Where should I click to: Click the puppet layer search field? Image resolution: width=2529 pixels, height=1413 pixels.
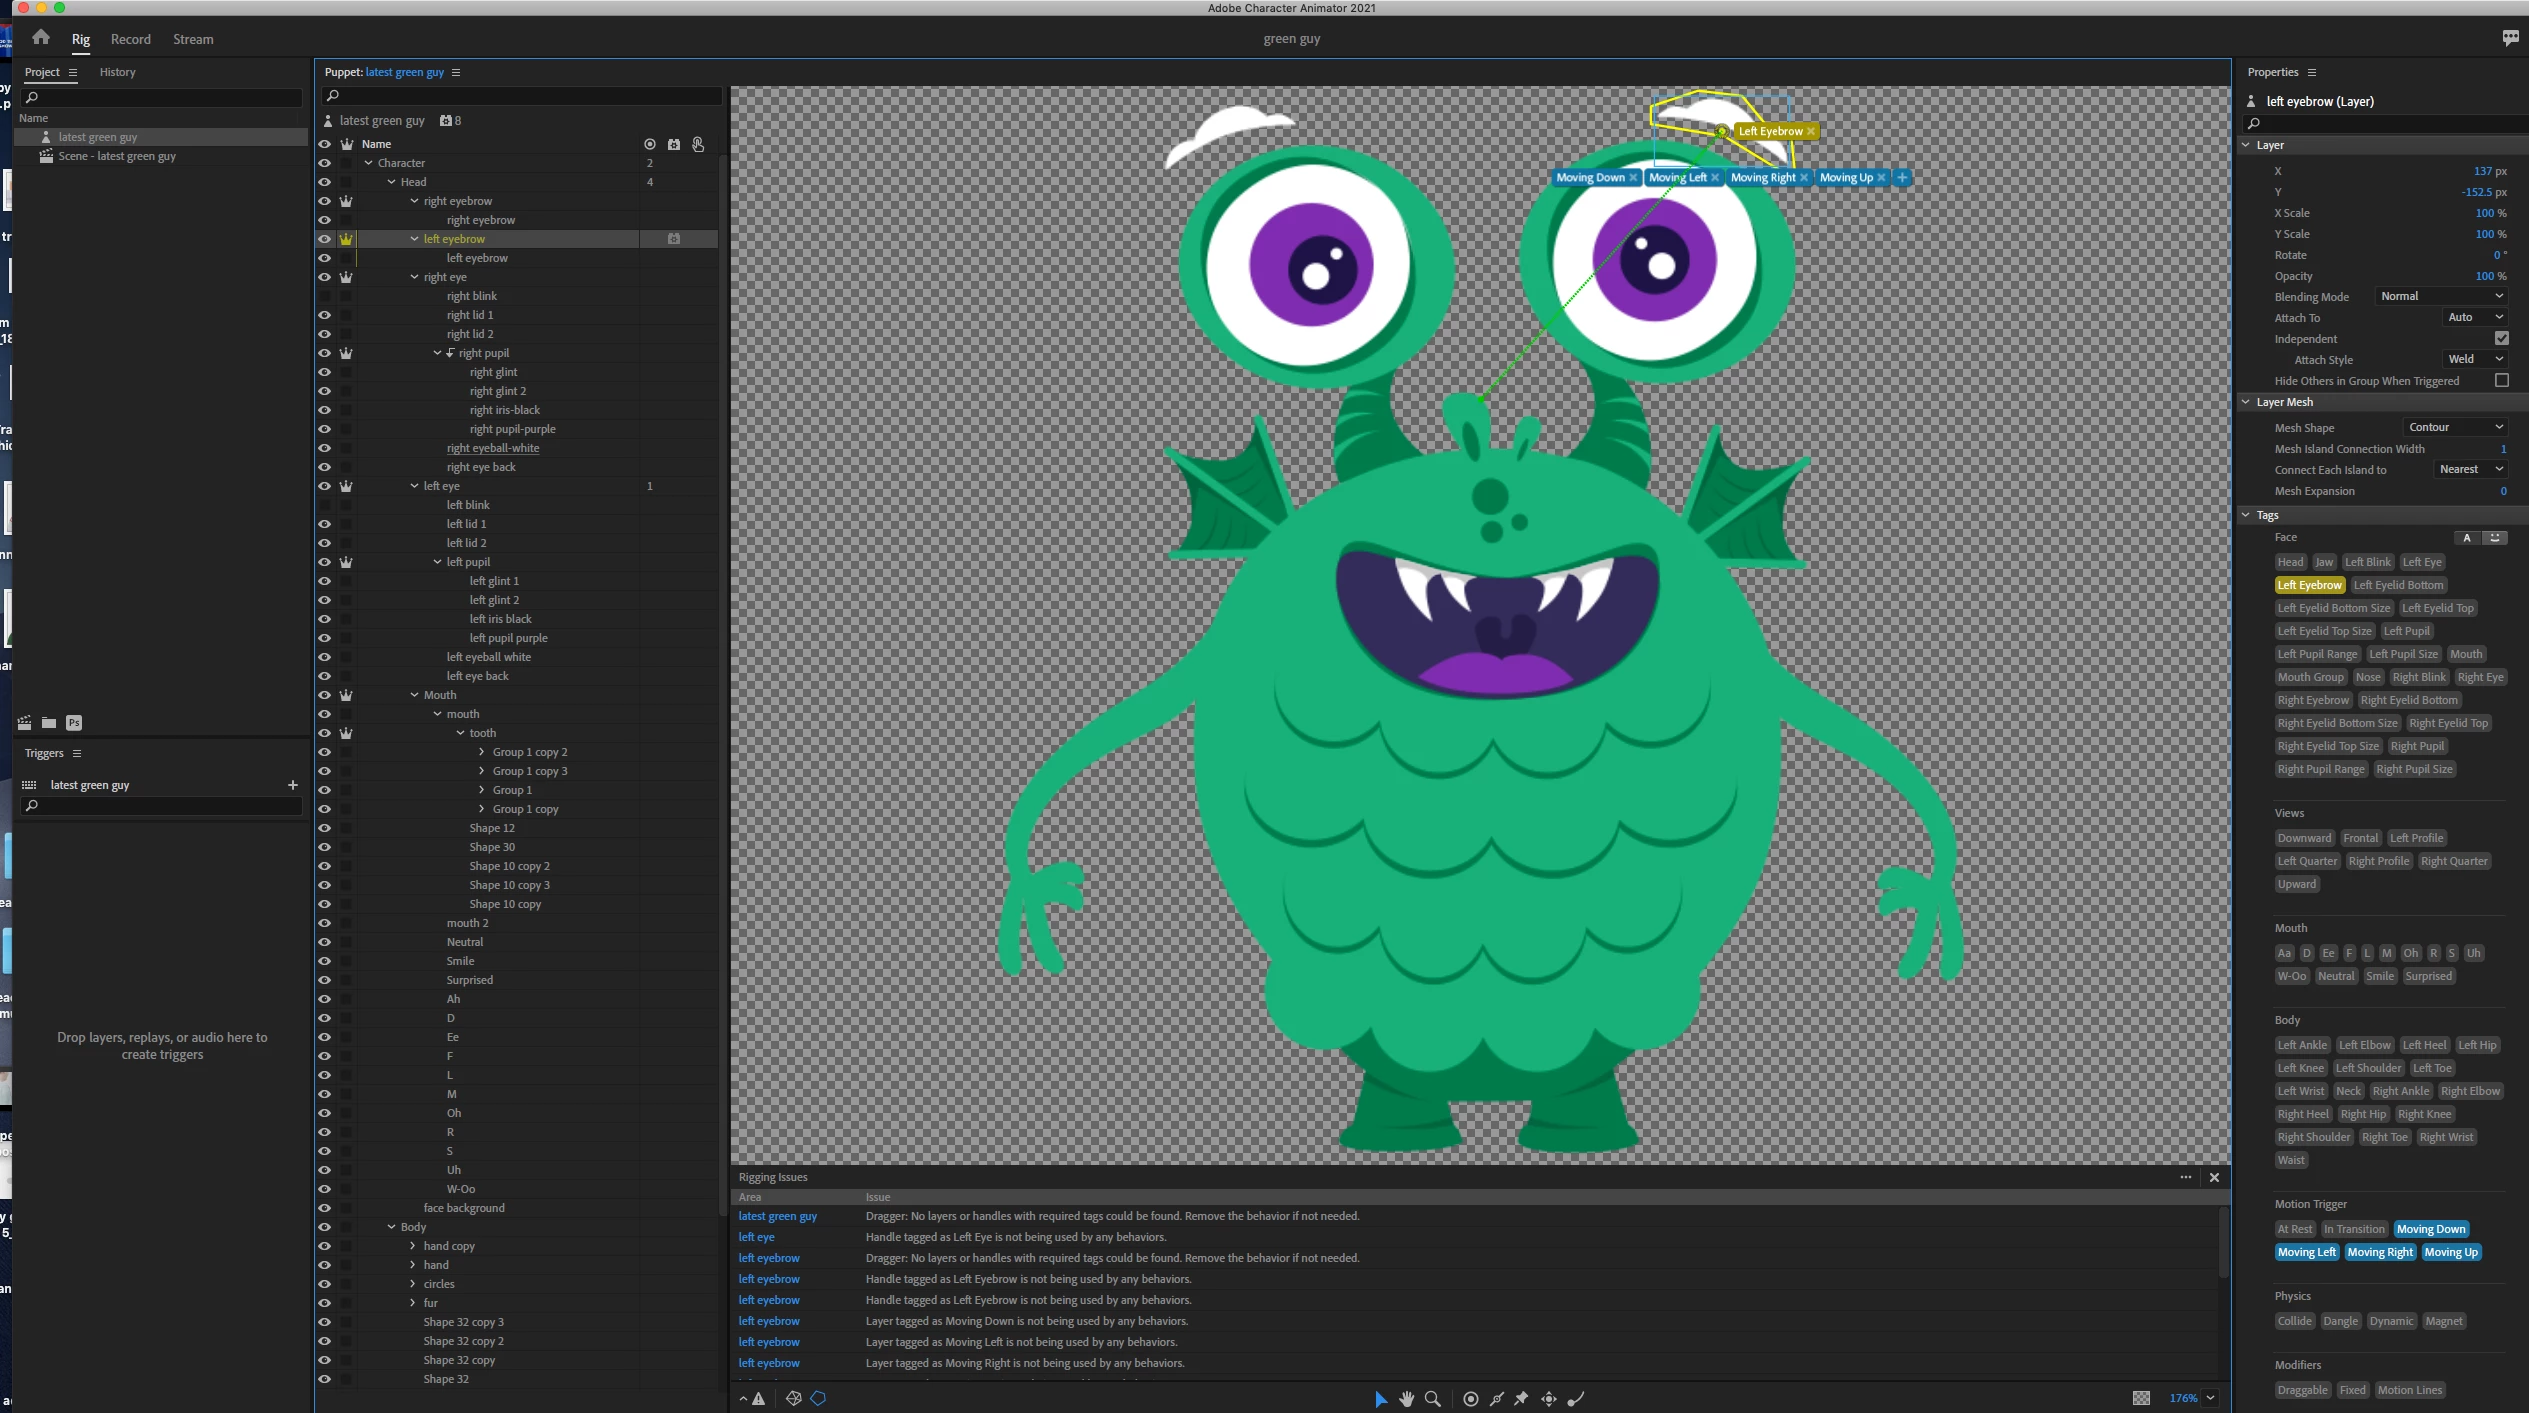point(520,96)
